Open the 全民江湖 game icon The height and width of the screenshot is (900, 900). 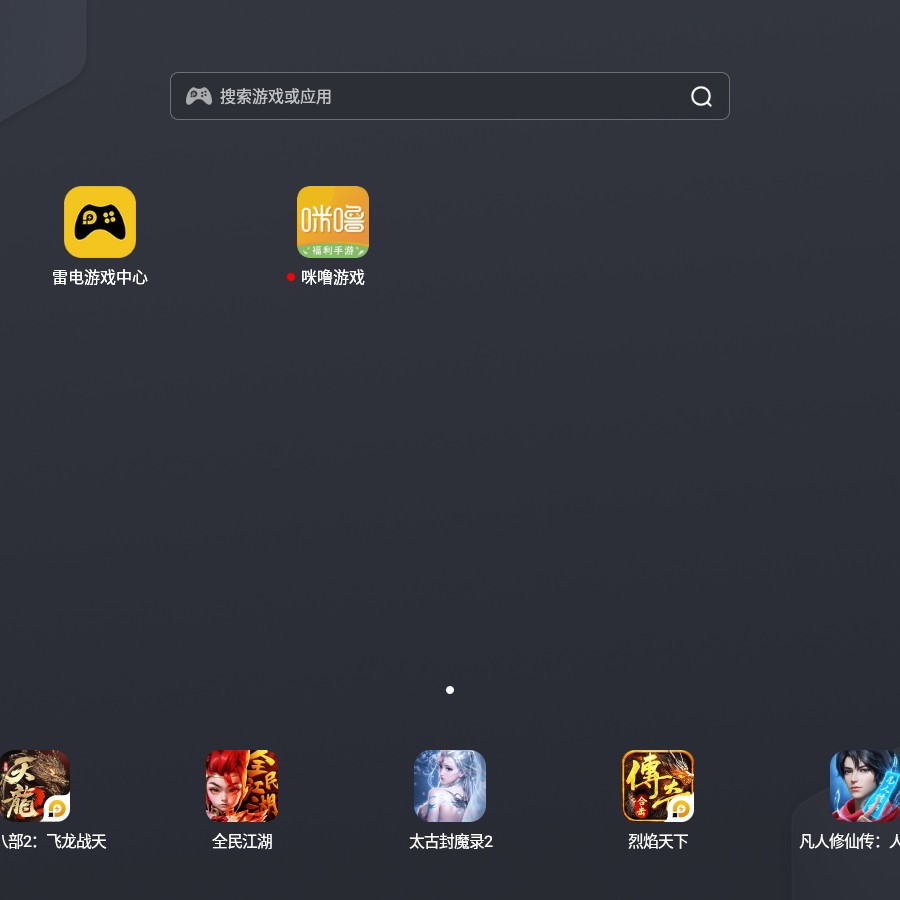pos(242,786)
